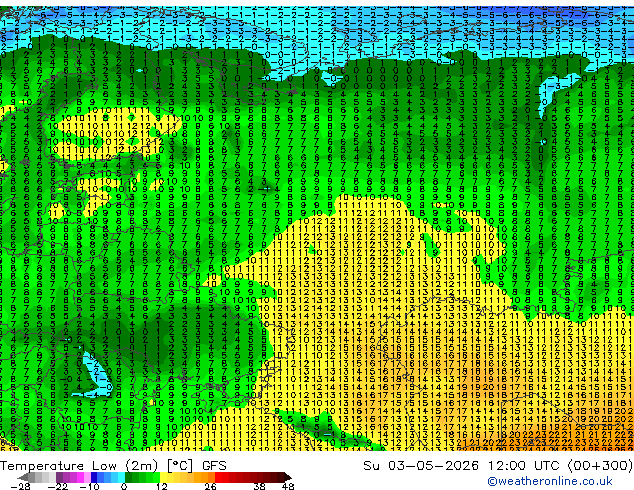The height and width of the screenshot is (490, 634).
Task: Click the cyan legend swatch left of 0
Action: pos(121,477)
